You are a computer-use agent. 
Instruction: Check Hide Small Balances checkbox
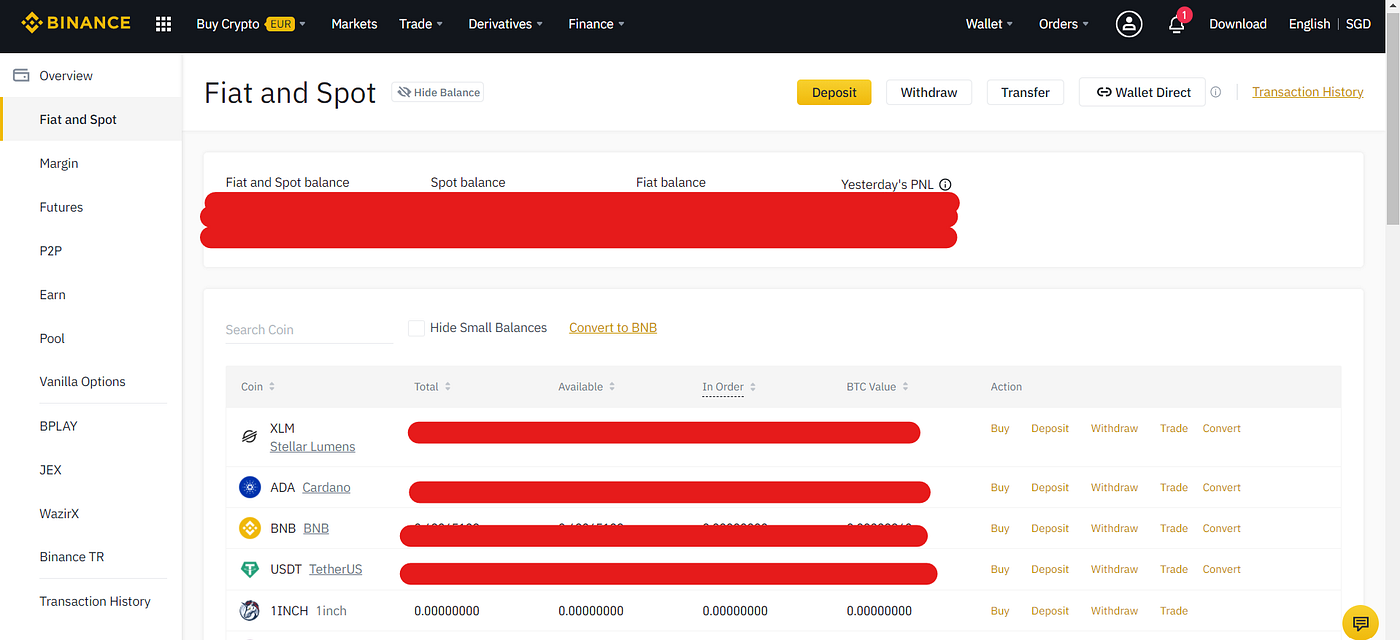point(416,328)
